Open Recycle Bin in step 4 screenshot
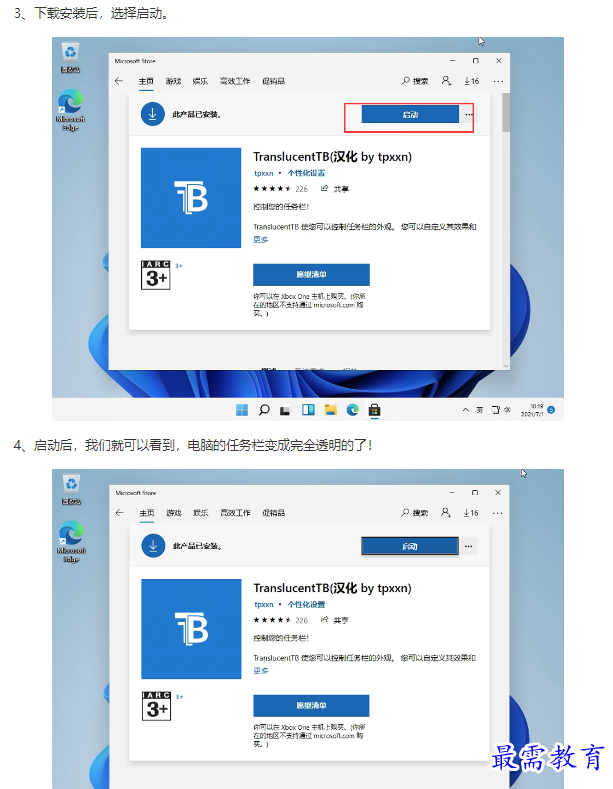This screenshot has height=789, width=613. coord(71,490)
